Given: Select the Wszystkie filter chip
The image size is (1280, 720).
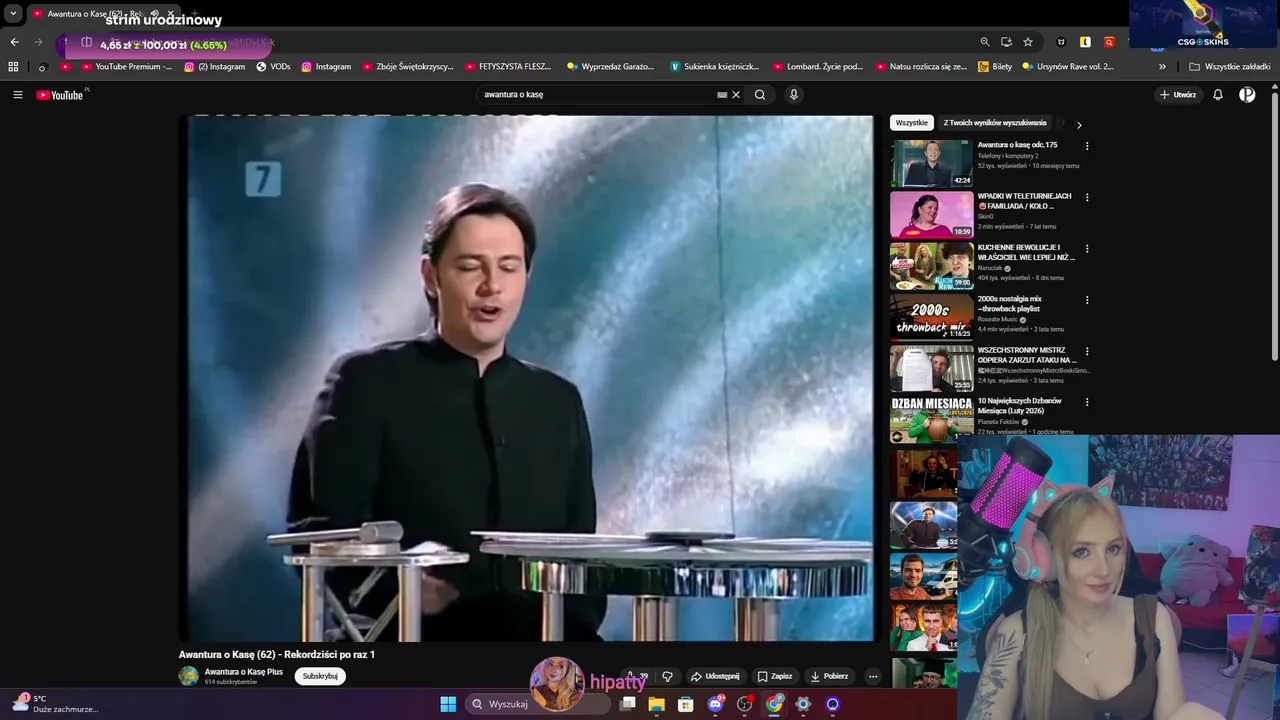Looking at the screenshot, I should (x=911, y=123).
